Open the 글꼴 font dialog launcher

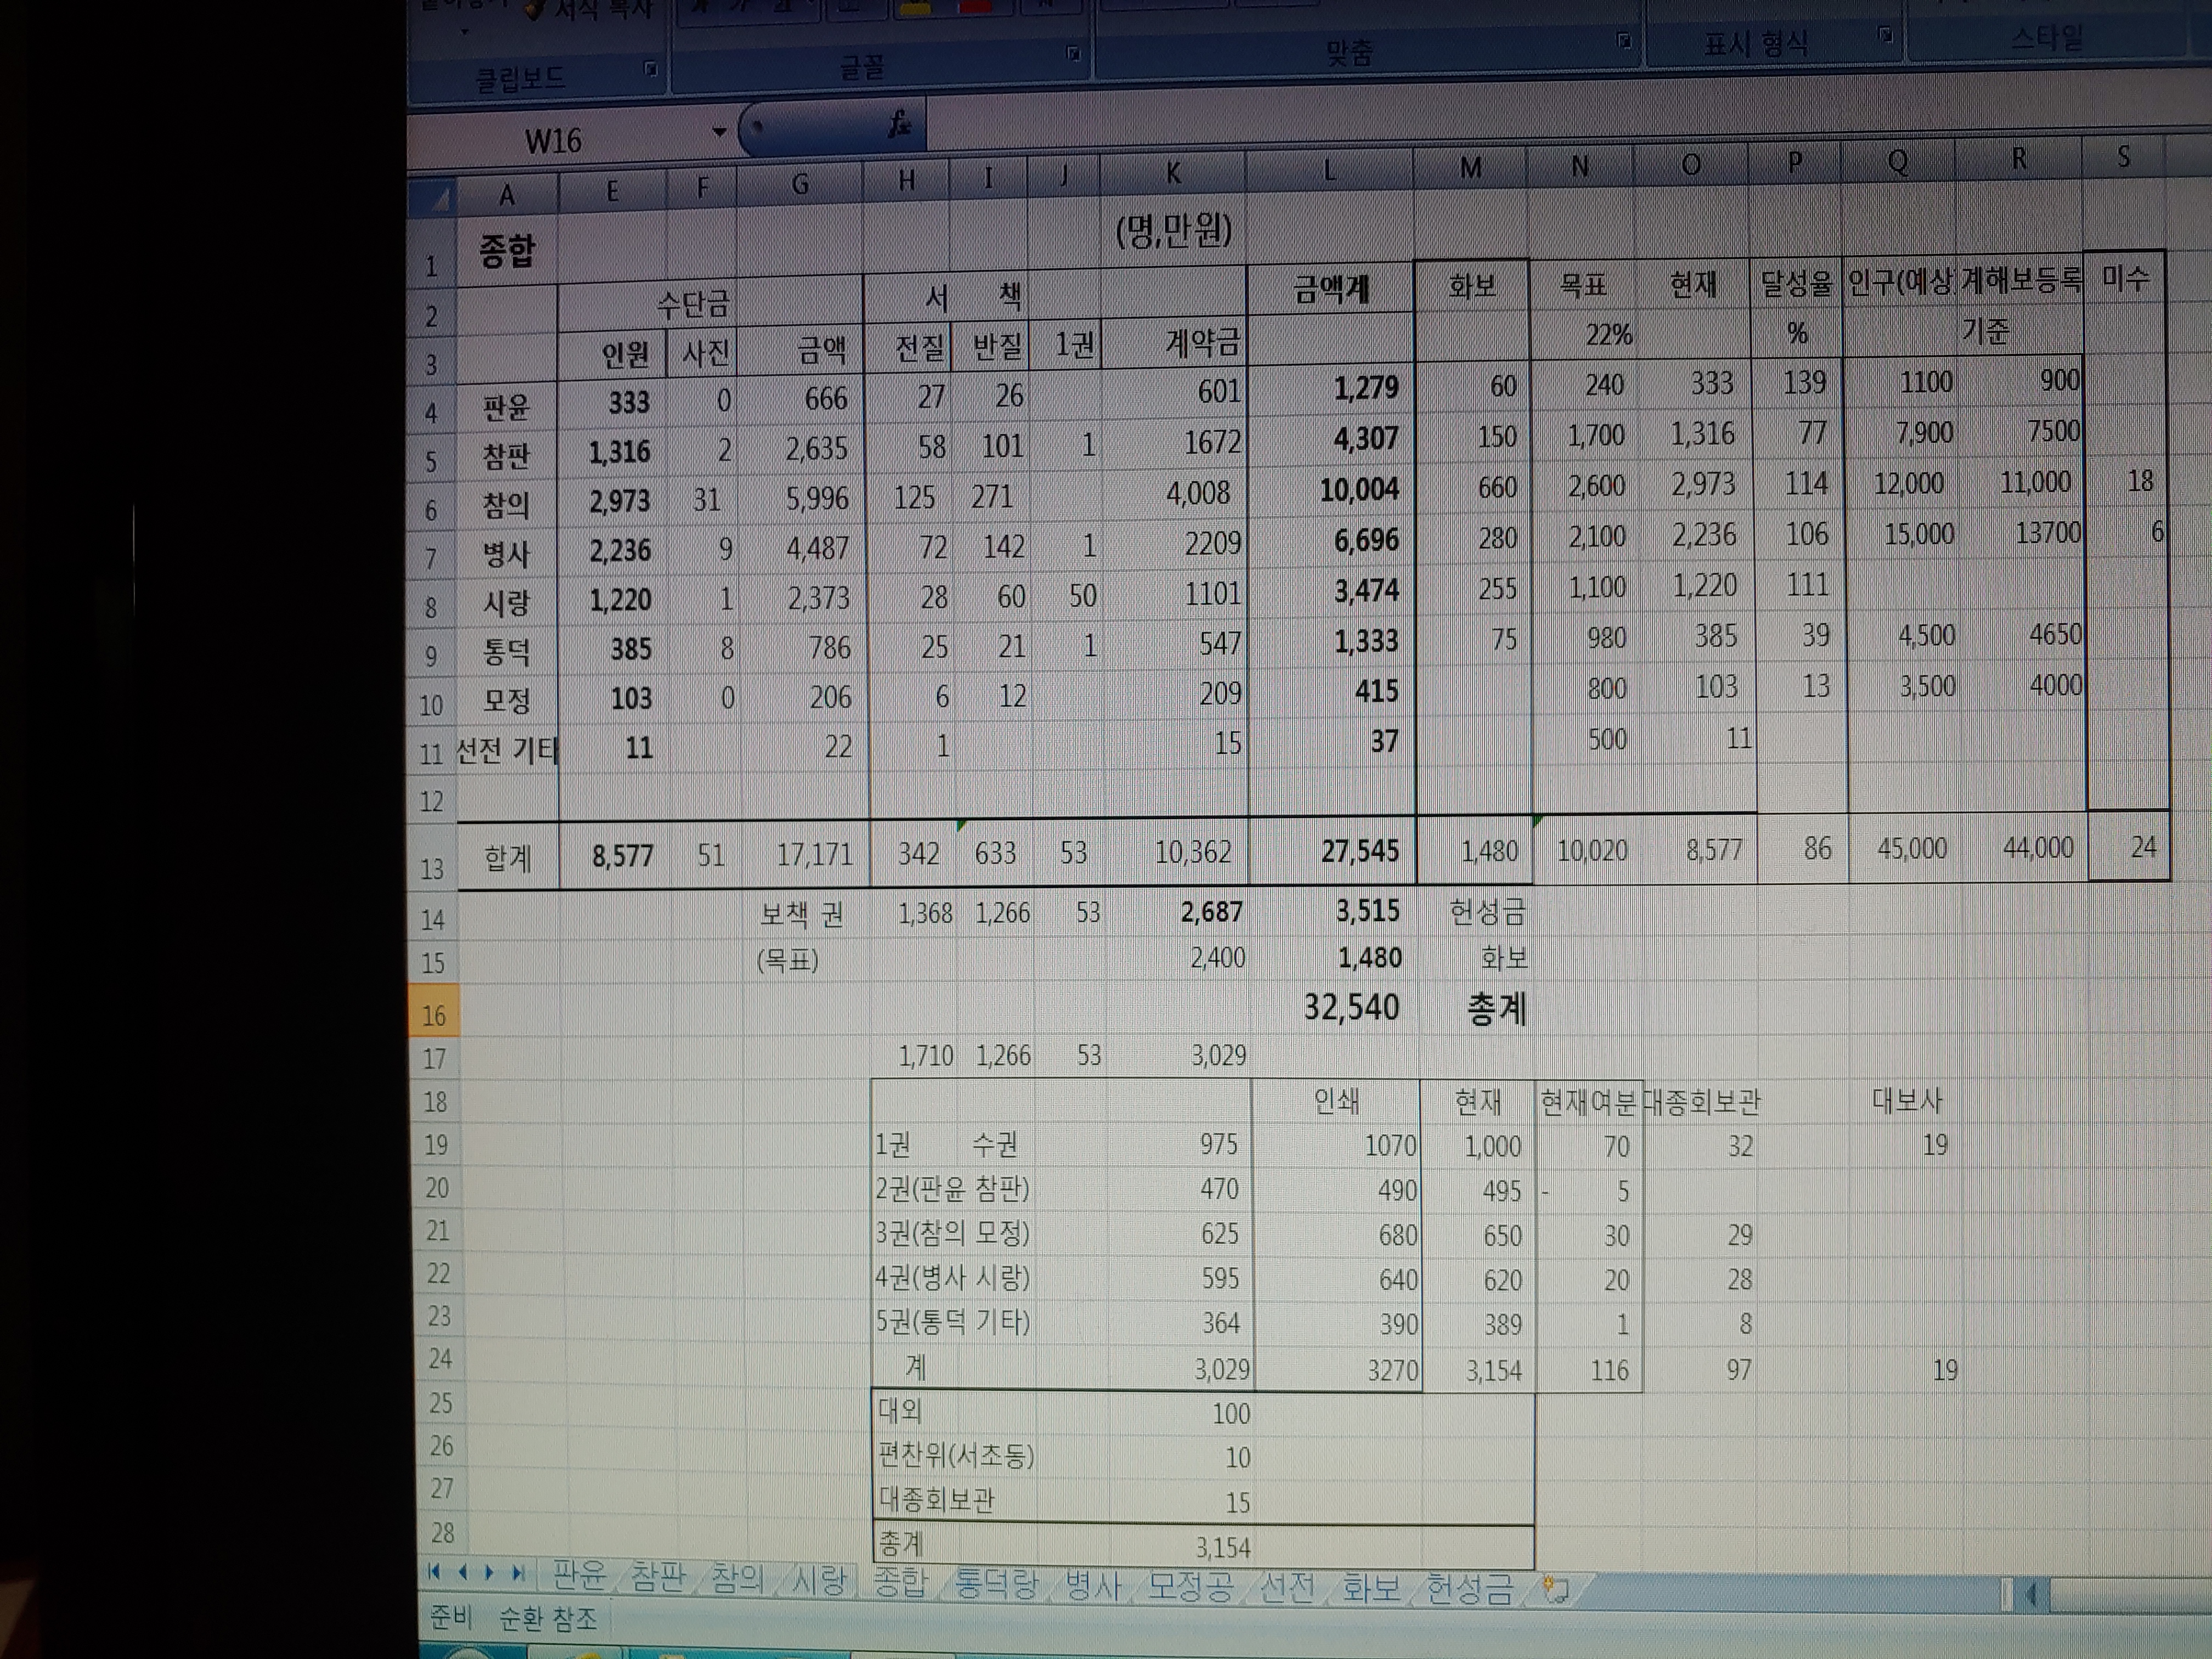coord(1073,54)
